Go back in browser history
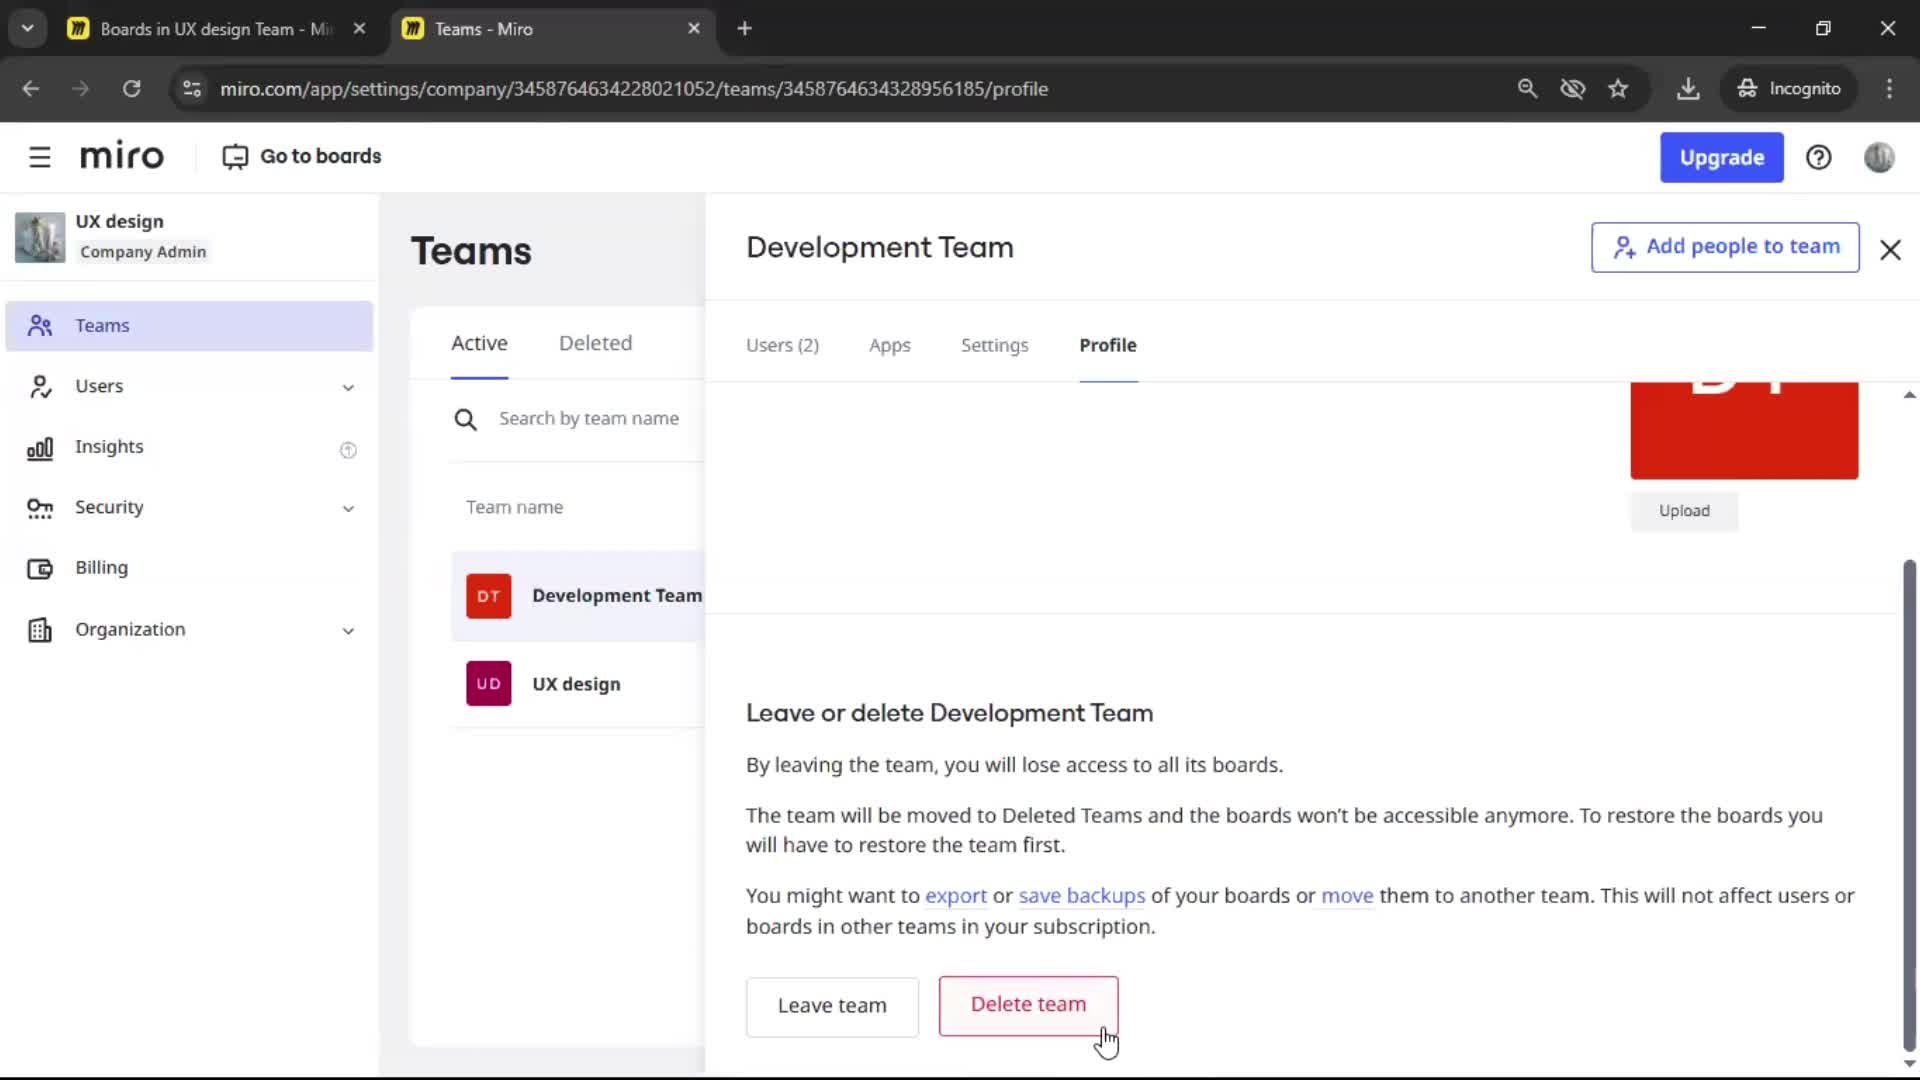Image resolution: width=1920 pixels, height=1080 pixels. point(31,89)
